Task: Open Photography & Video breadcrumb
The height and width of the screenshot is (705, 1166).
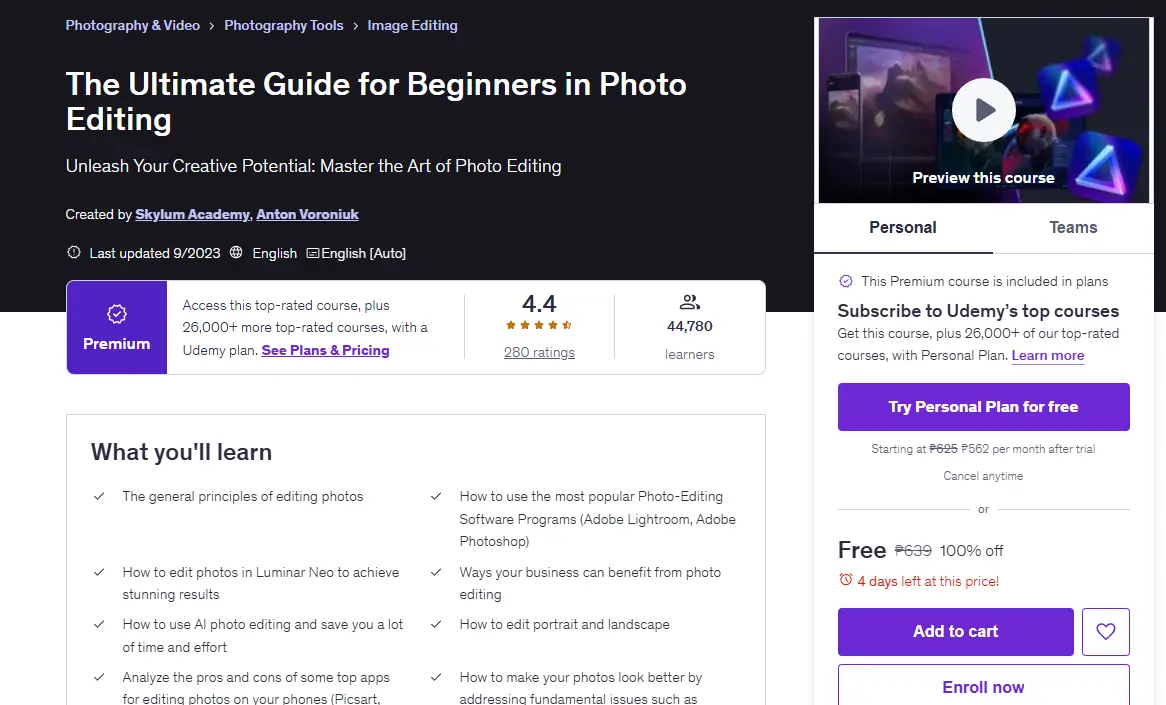Action: click(132, 25)
